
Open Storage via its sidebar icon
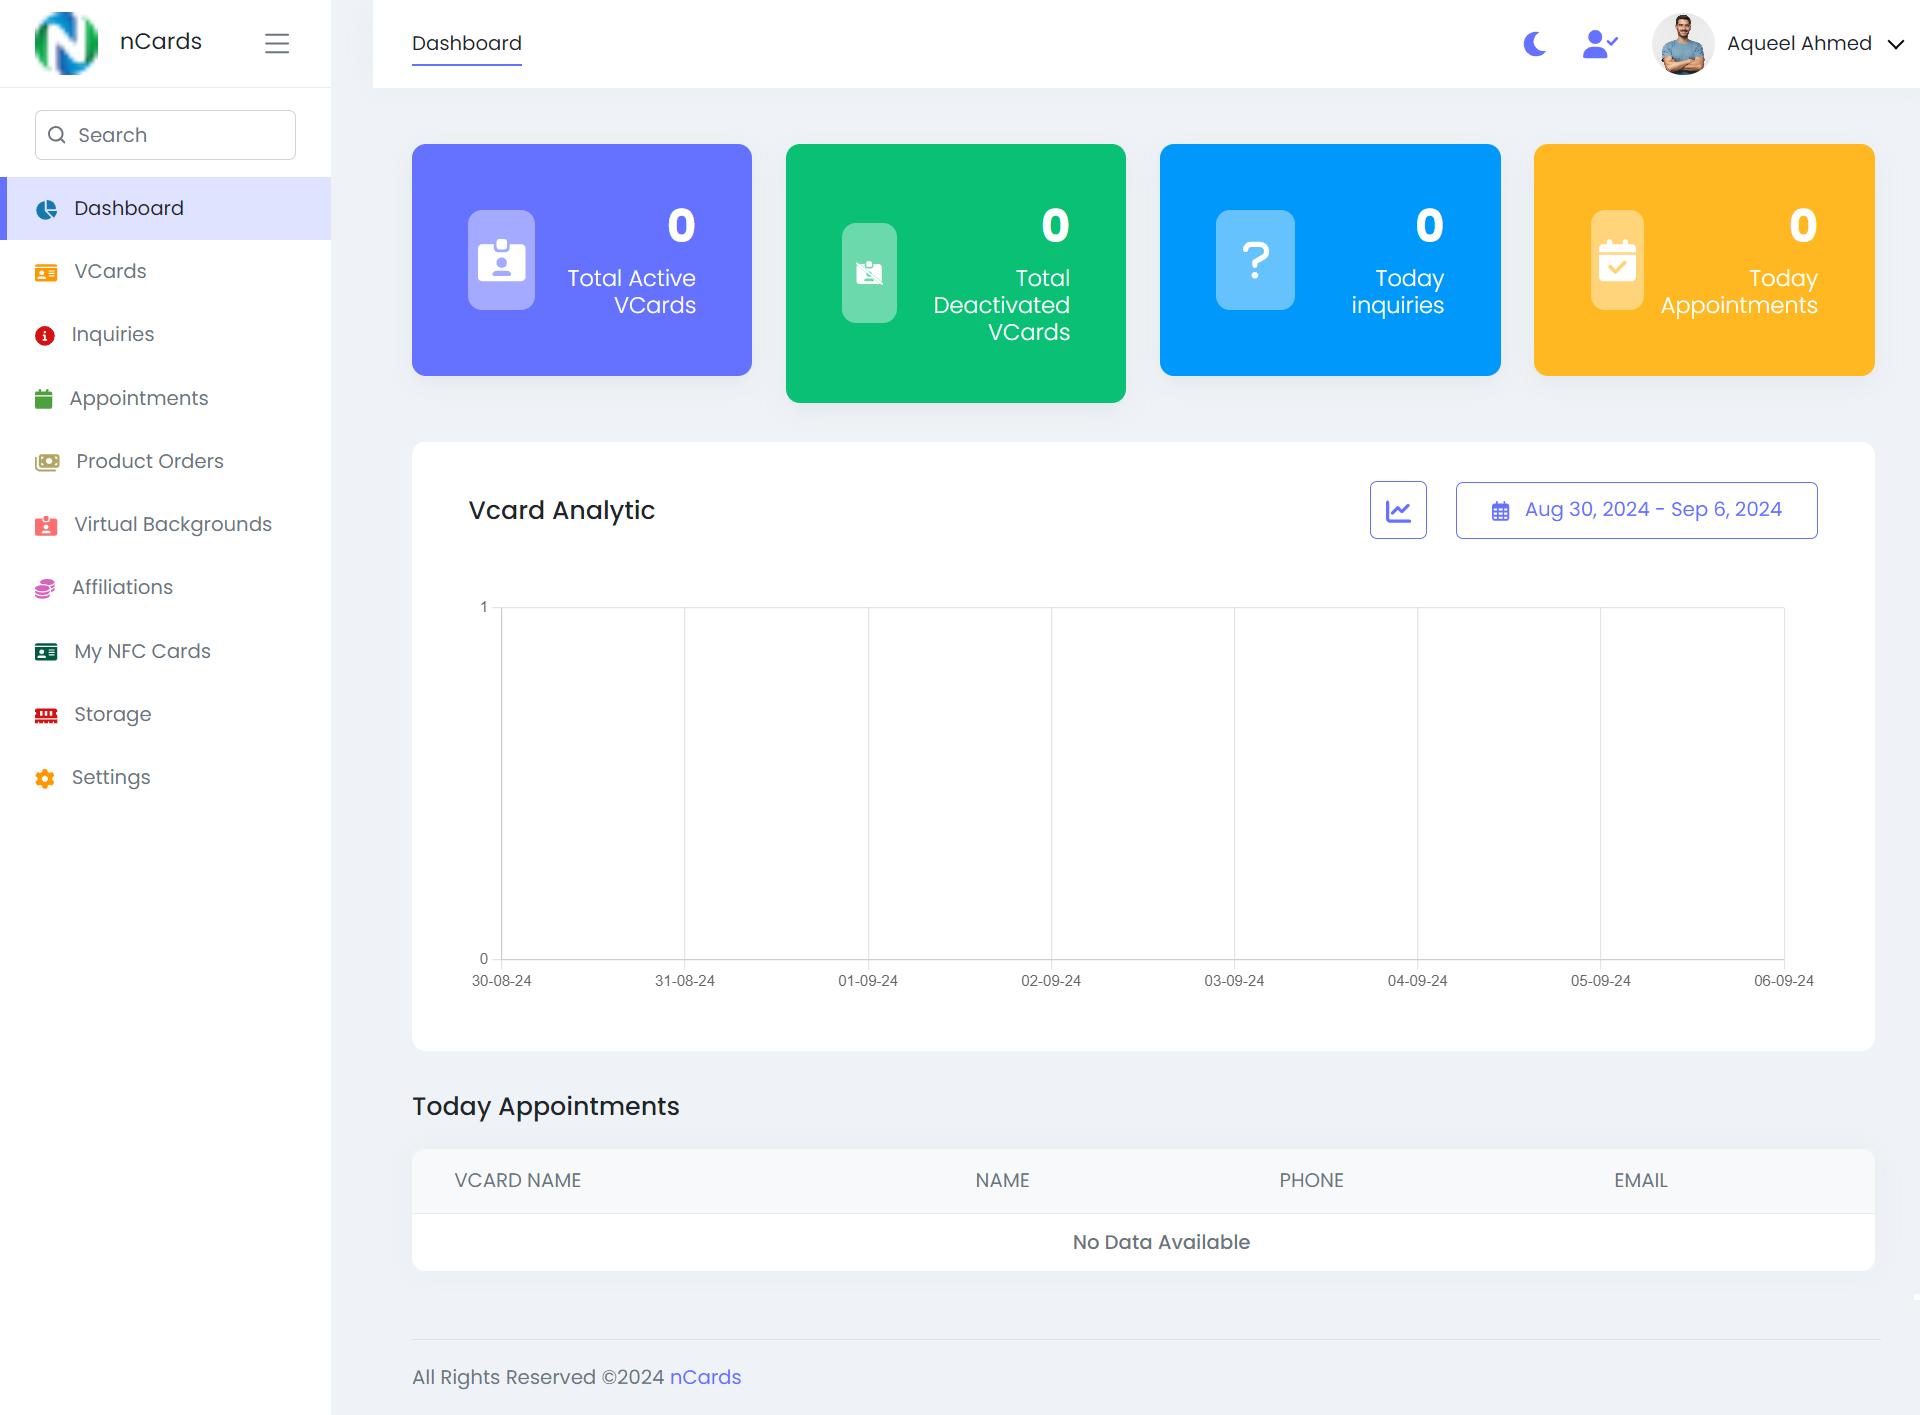click(45, 714)
